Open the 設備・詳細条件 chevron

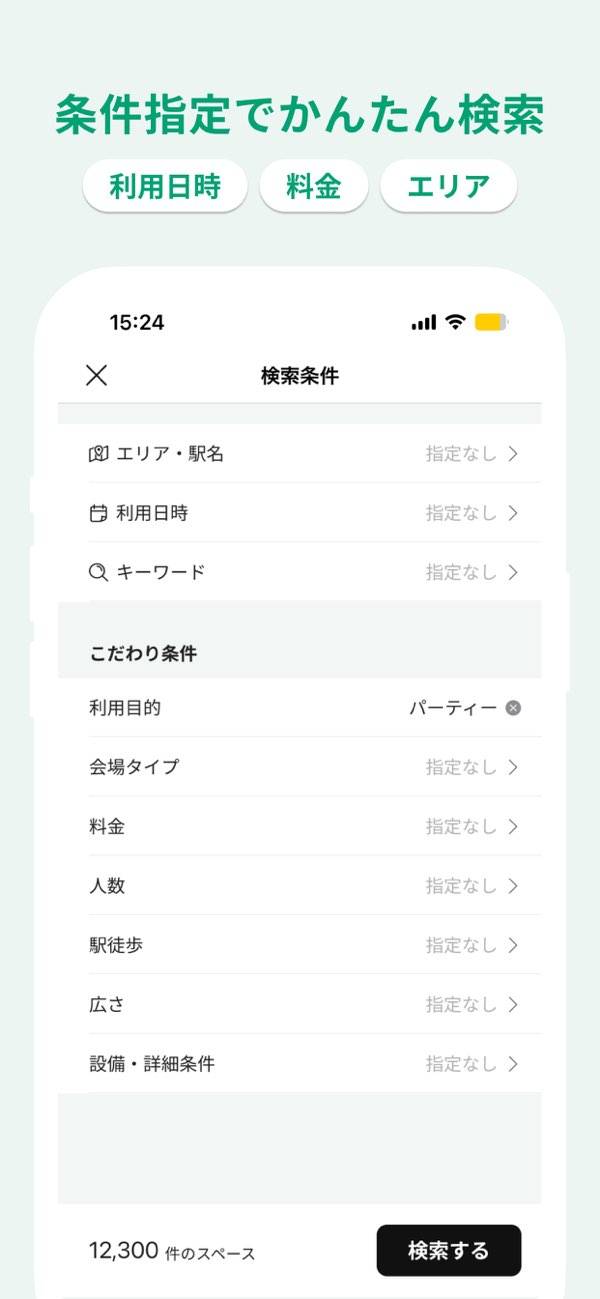513,1064
